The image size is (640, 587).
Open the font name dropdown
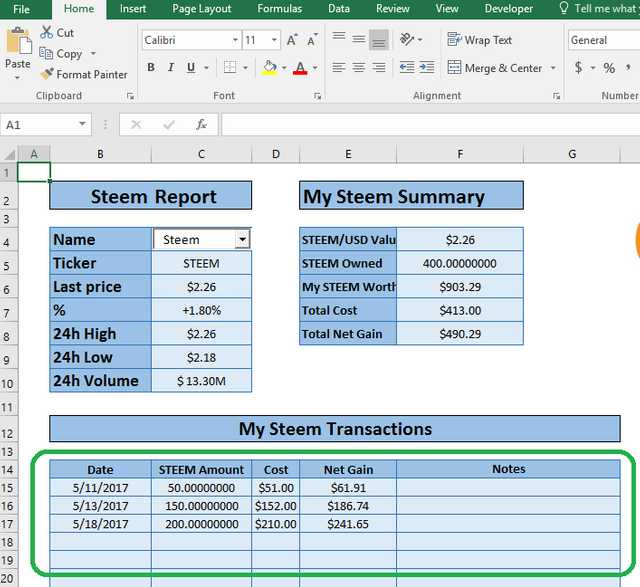click(x=235, y=40)
